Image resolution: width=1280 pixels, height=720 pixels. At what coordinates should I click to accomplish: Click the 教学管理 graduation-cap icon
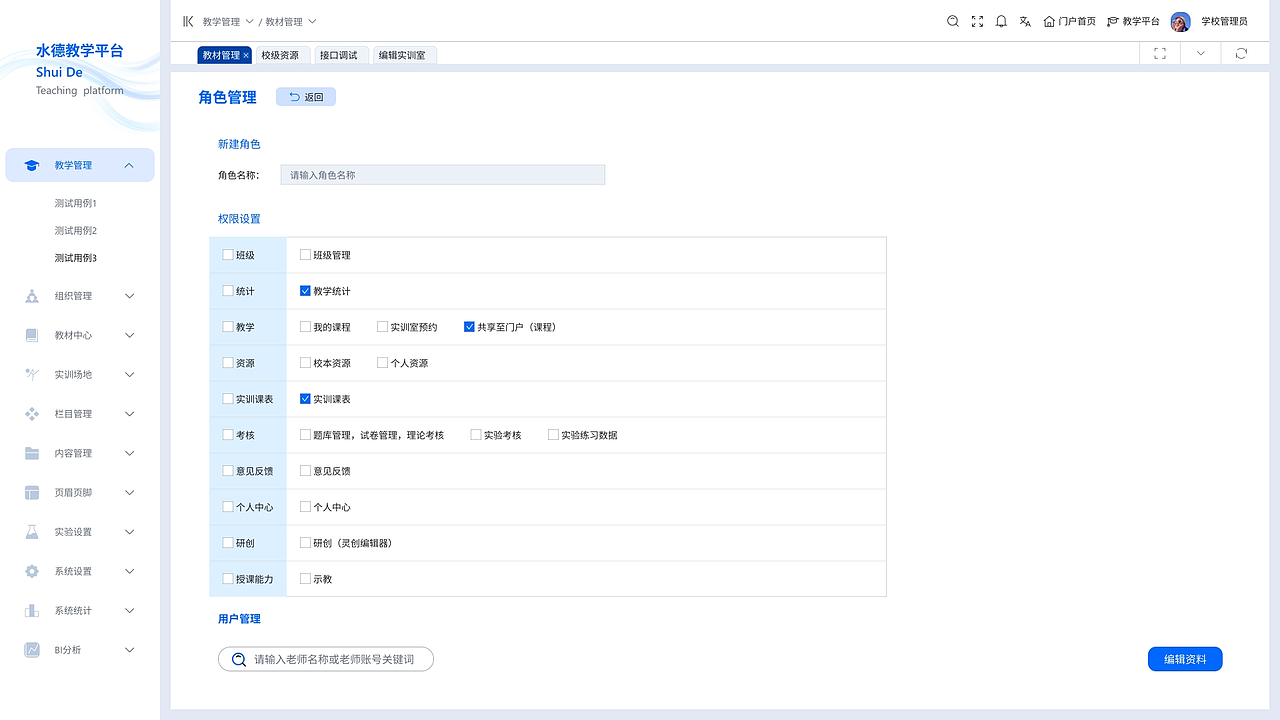[30, 164]
